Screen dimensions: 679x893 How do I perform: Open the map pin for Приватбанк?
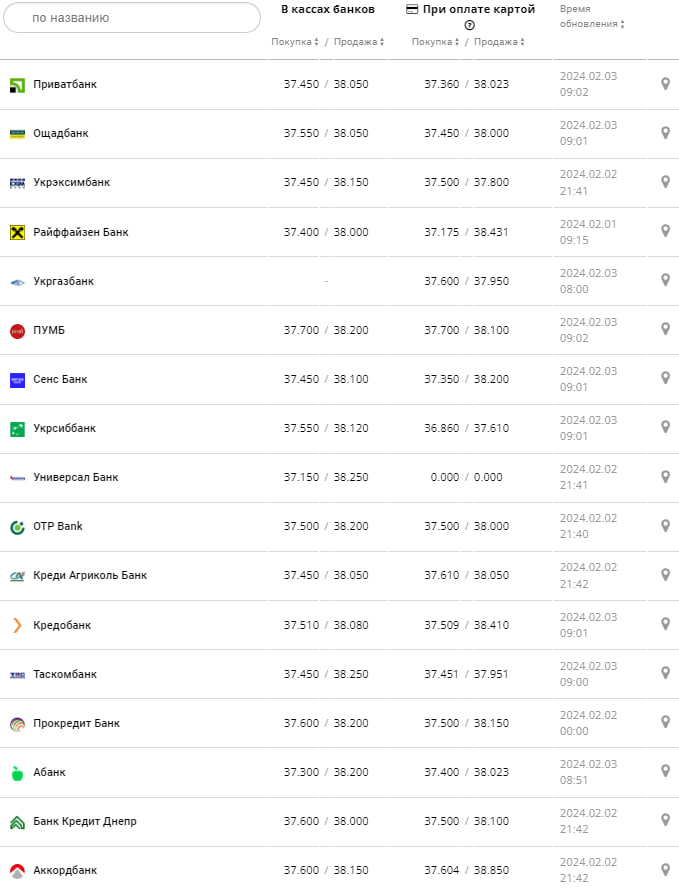coord(665,84)
